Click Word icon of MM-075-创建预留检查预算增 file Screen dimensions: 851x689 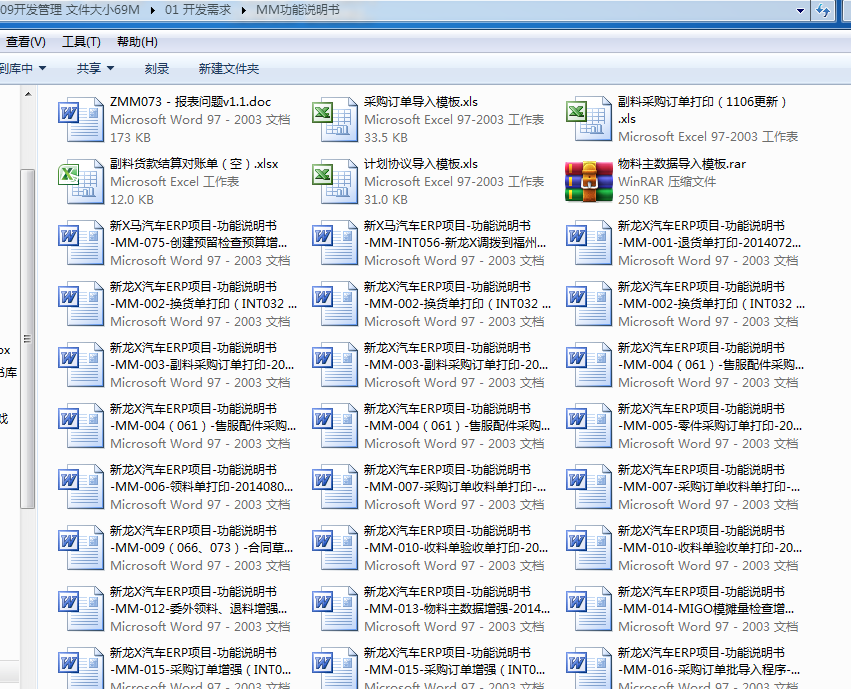point(81,243)
